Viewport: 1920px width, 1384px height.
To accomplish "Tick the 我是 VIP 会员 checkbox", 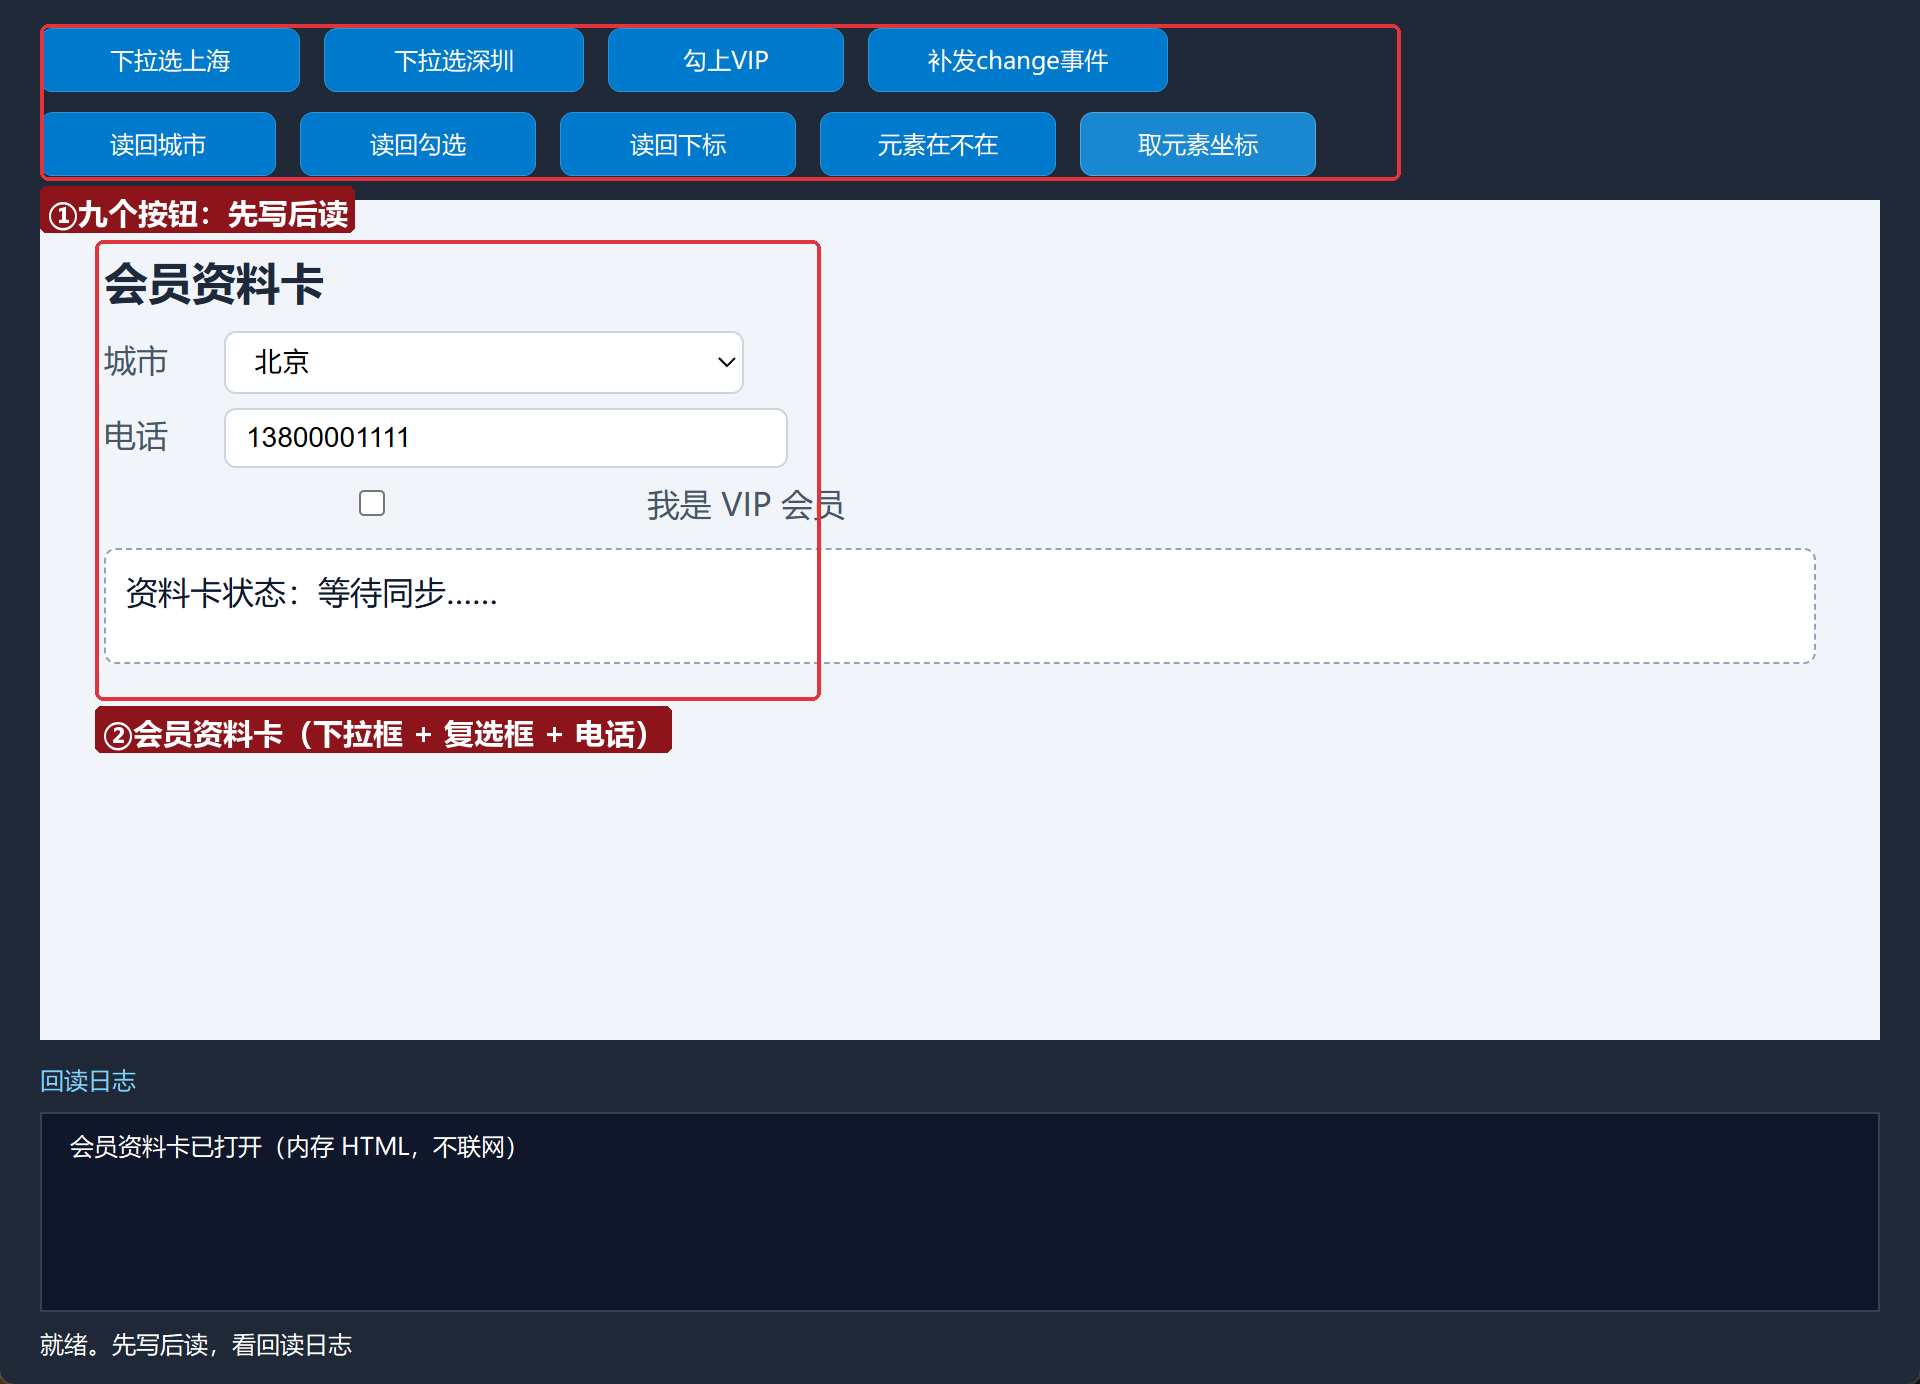I will pos(372,503).
